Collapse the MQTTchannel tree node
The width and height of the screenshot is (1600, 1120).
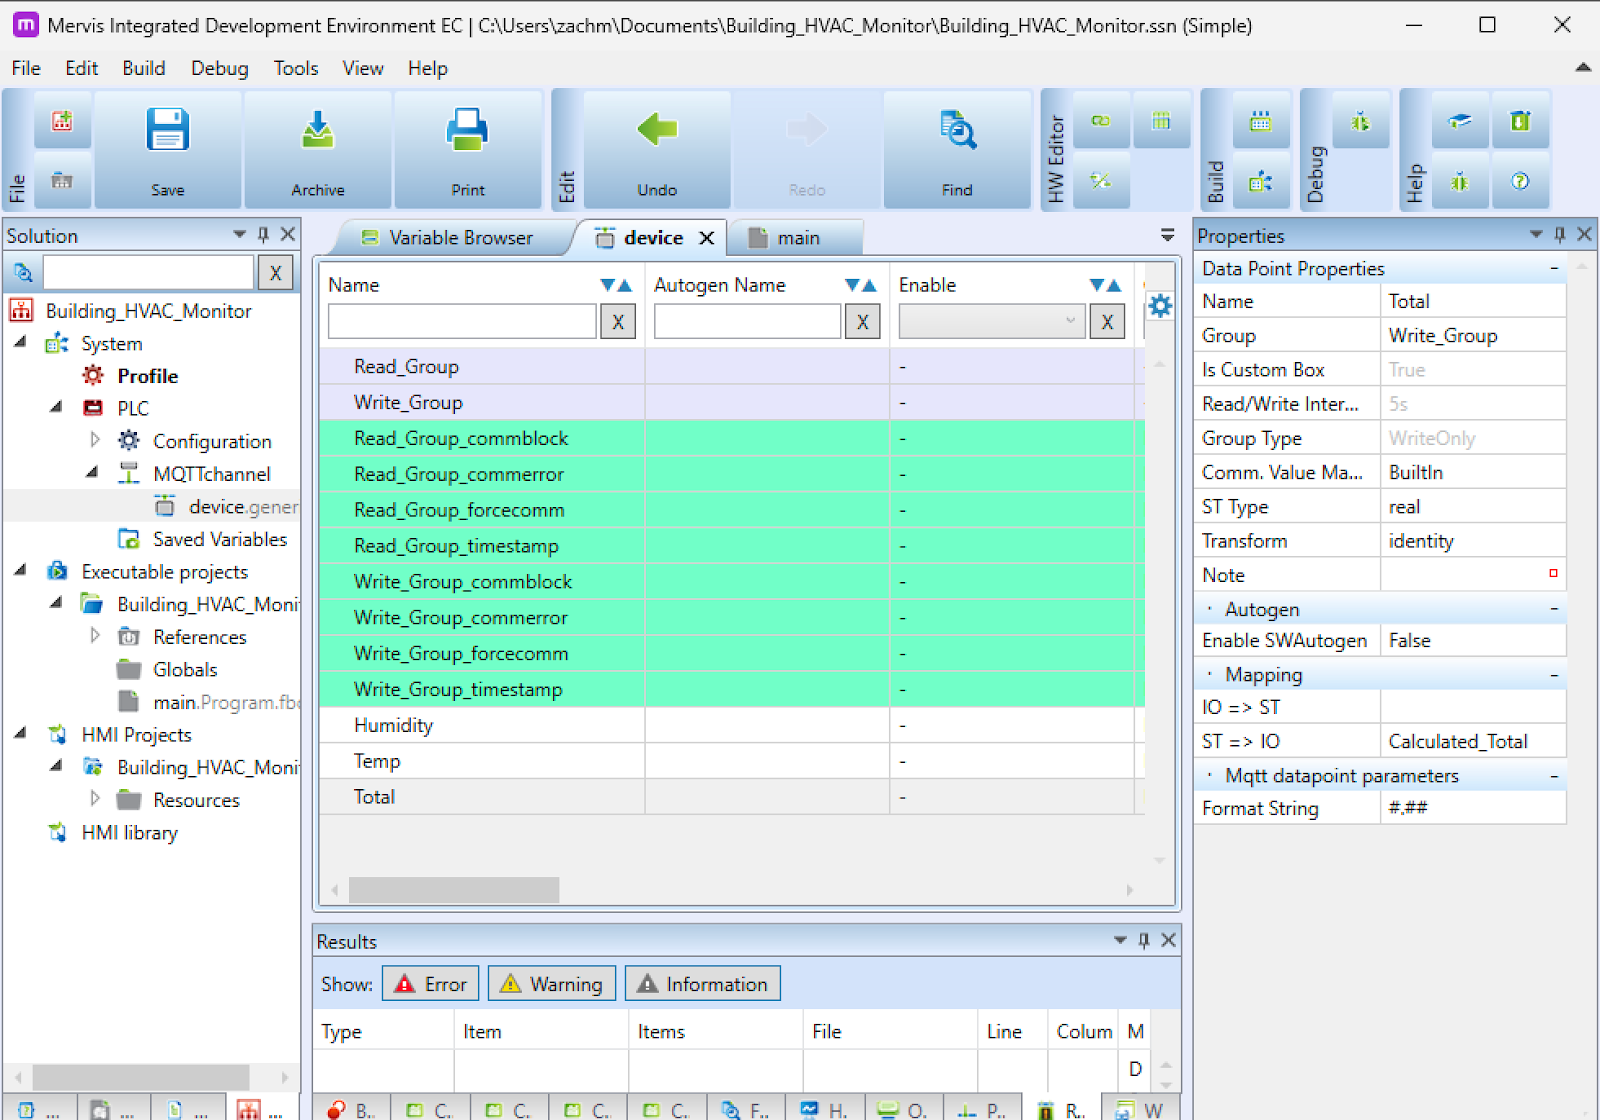[x=92, y=472]
